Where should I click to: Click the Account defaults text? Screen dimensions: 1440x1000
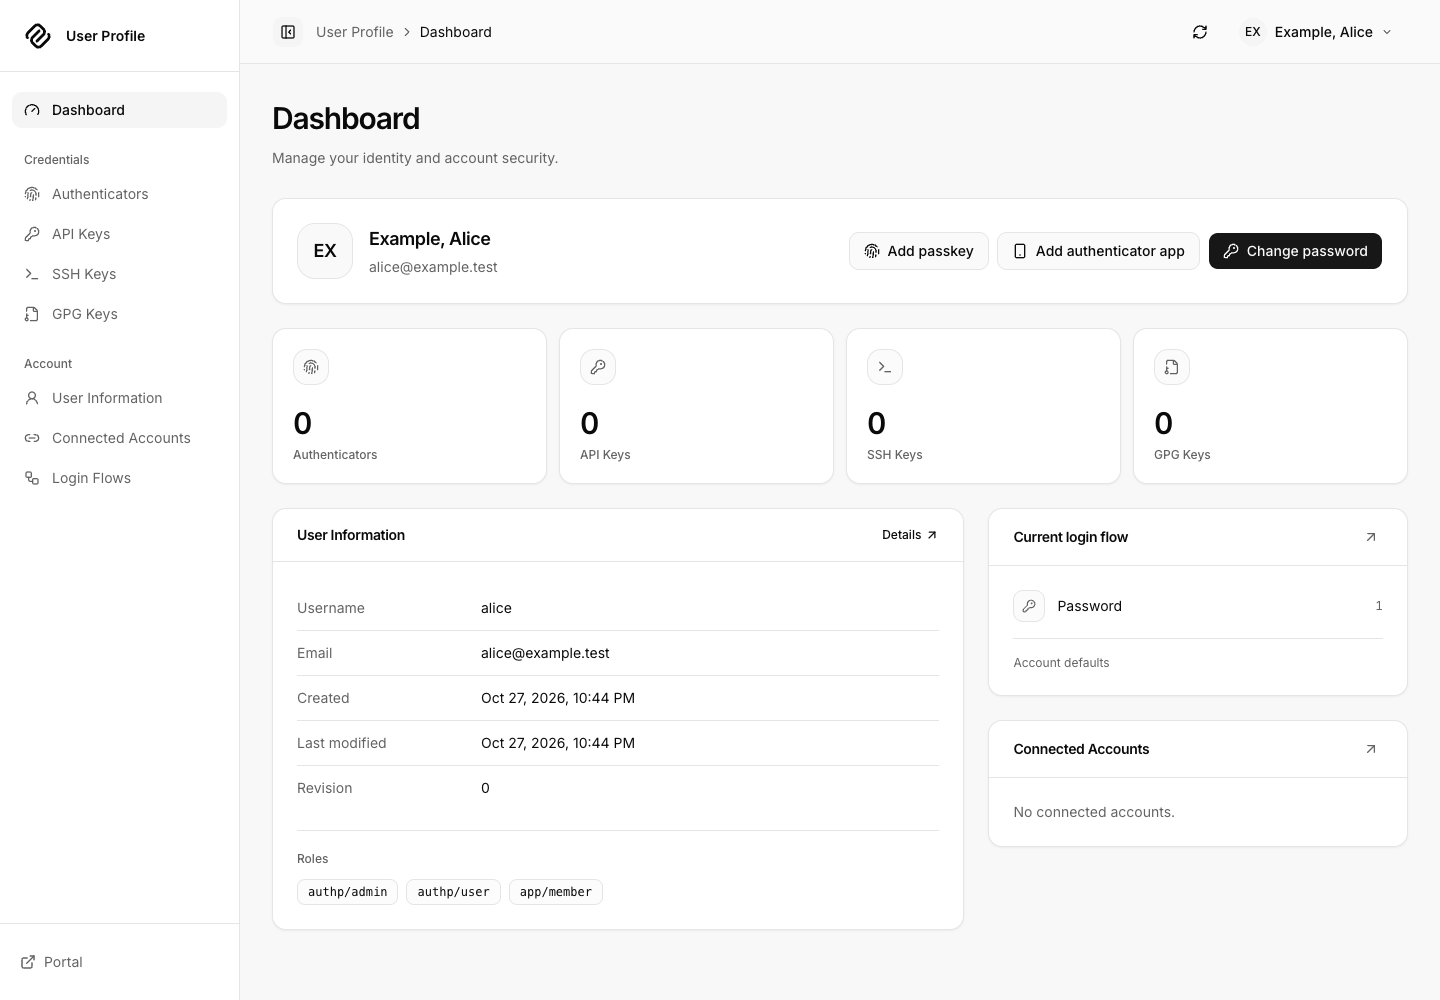coord(1061,663)
